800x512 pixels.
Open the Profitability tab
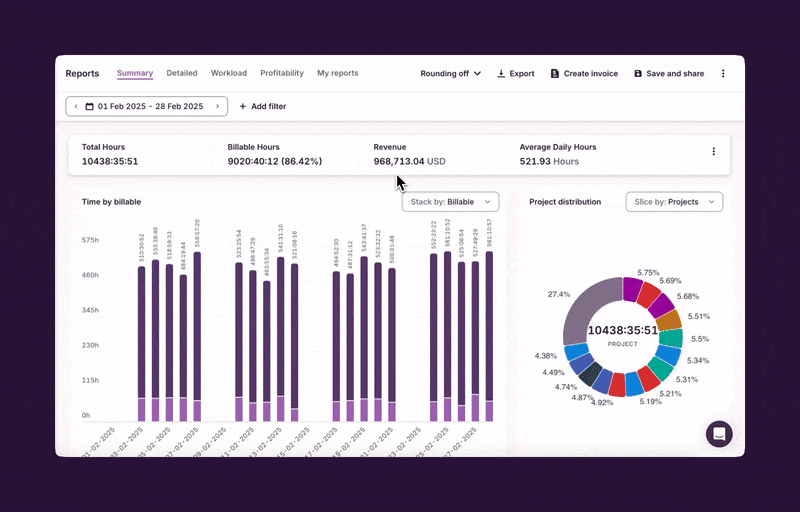[x=282, y=73]
